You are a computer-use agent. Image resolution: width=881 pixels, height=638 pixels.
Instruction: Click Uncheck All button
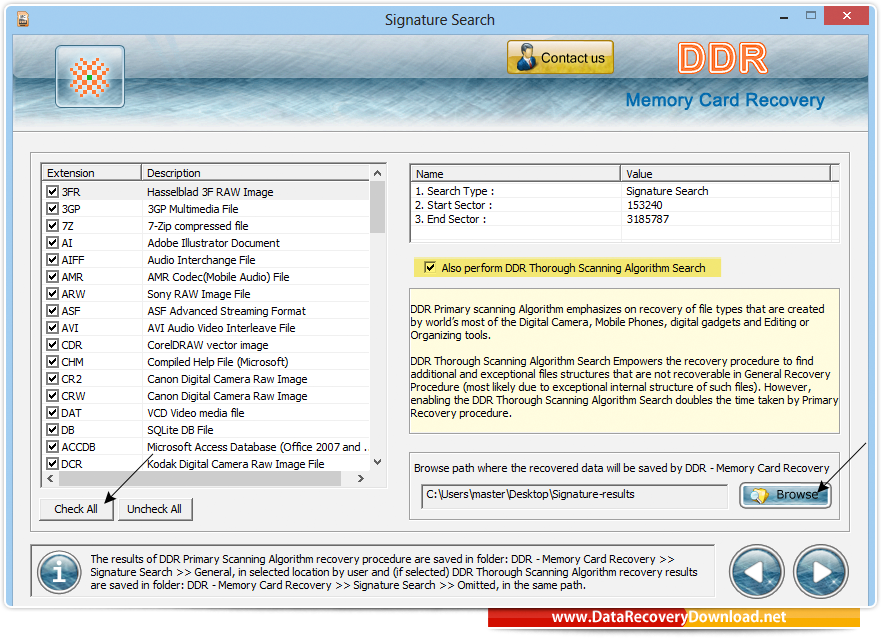(x=155, y=509)
